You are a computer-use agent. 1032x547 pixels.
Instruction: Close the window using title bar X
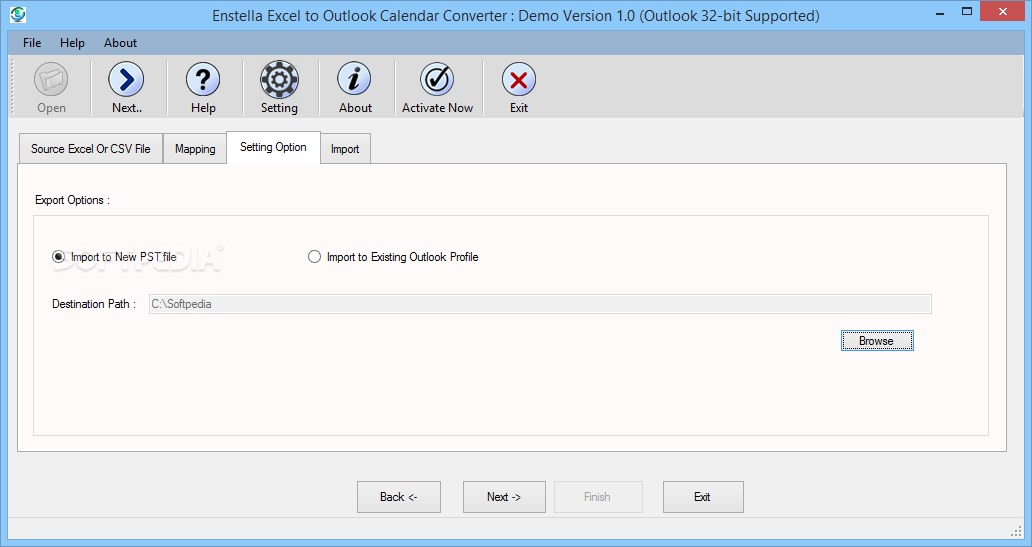(x=1003, y=12)
